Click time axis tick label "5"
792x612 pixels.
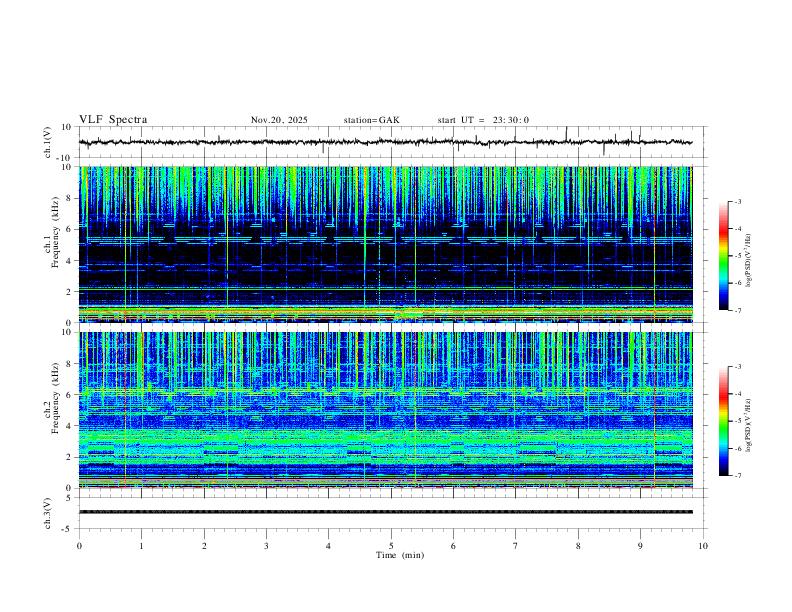391,546
